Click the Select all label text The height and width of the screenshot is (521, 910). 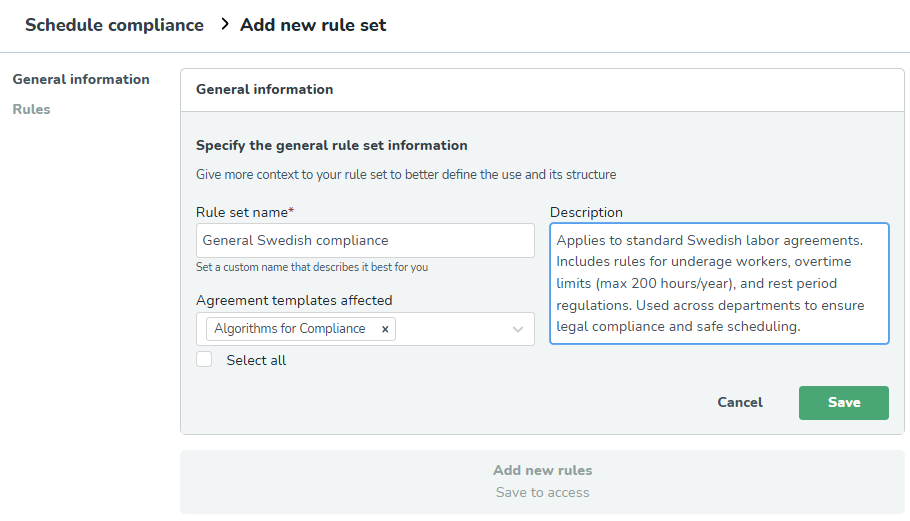[256, 360]
